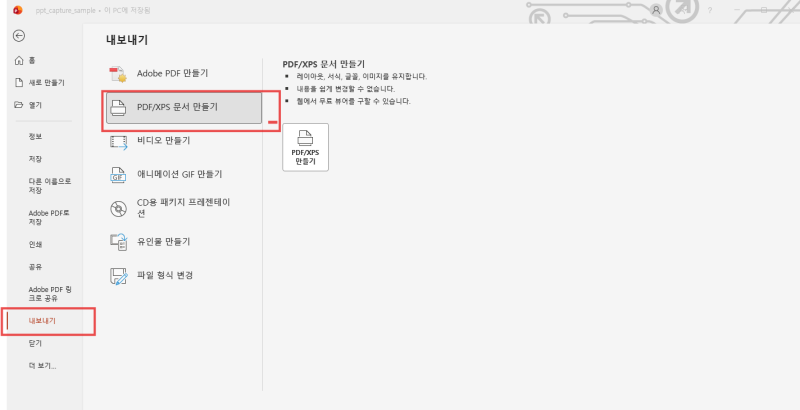Click the CD disc icon for CD용 패키지

(118, 209)
